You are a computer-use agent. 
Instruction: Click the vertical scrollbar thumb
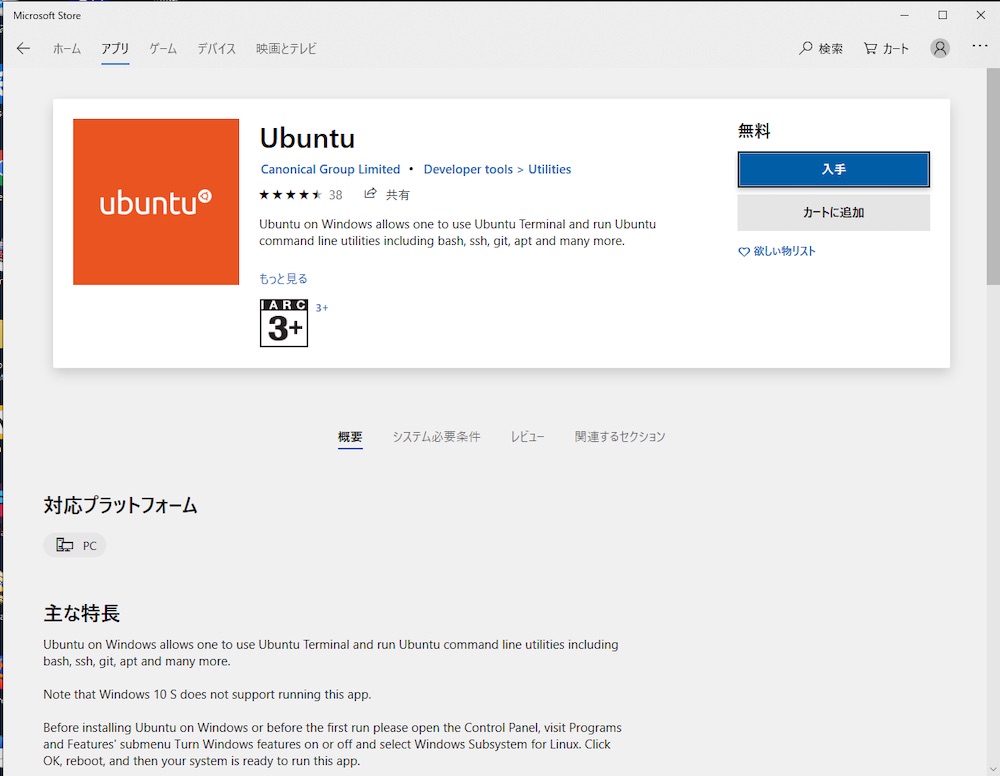[x=993, y=175]
